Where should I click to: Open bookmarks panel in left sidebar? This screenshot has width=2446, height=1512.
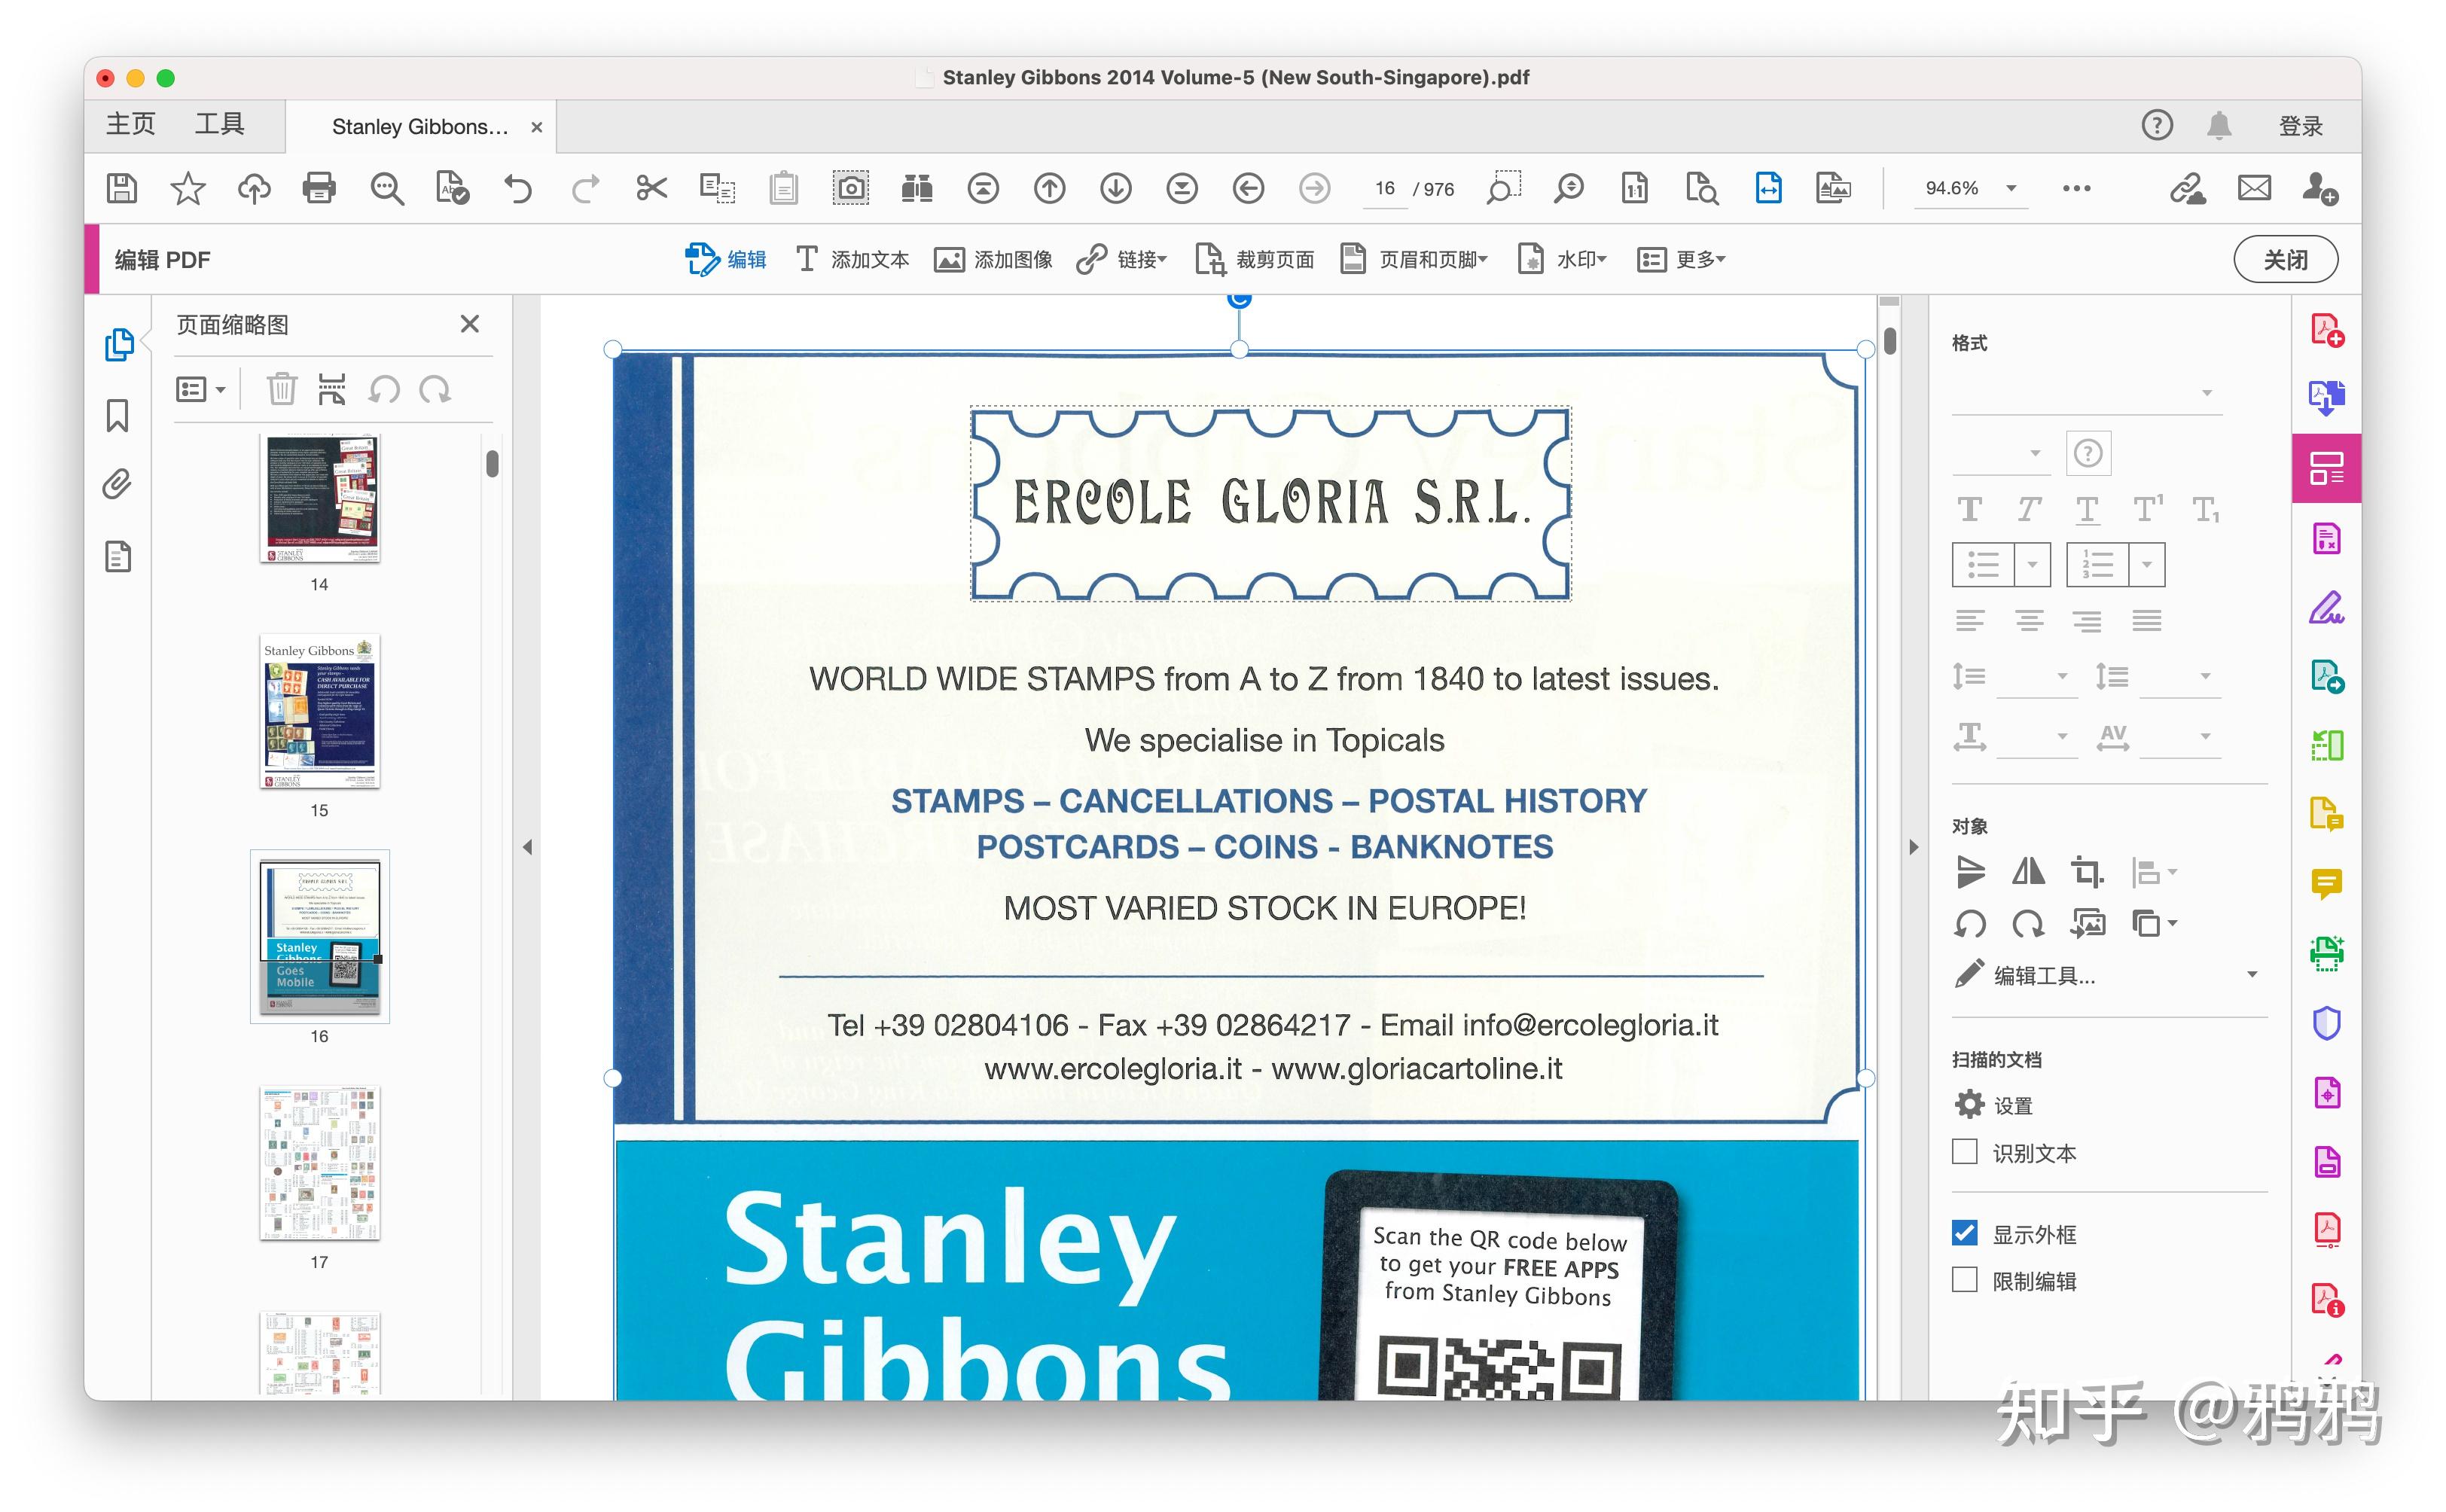(118, 415)
